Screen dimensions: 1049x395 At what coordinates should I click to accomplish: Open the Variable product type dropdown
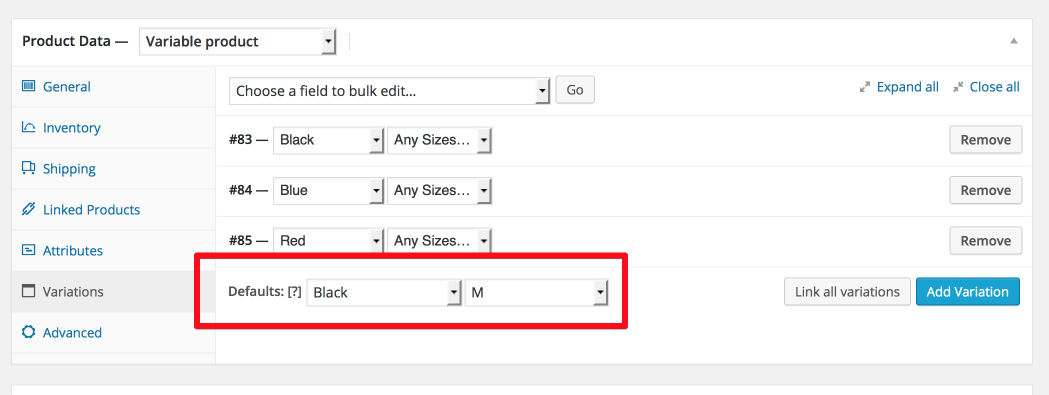point(237,42)
